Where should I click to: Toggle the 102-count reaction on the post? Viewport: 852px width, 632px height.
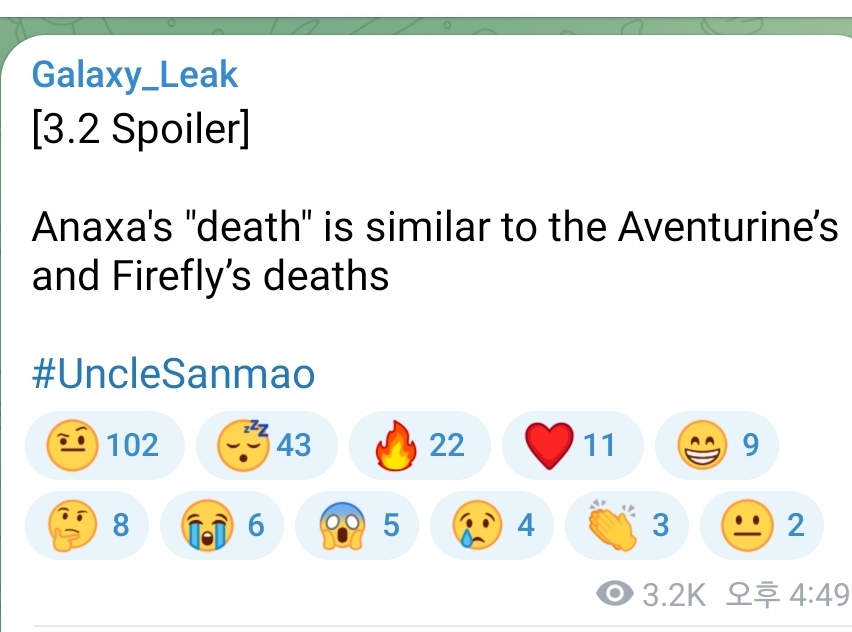105,445
